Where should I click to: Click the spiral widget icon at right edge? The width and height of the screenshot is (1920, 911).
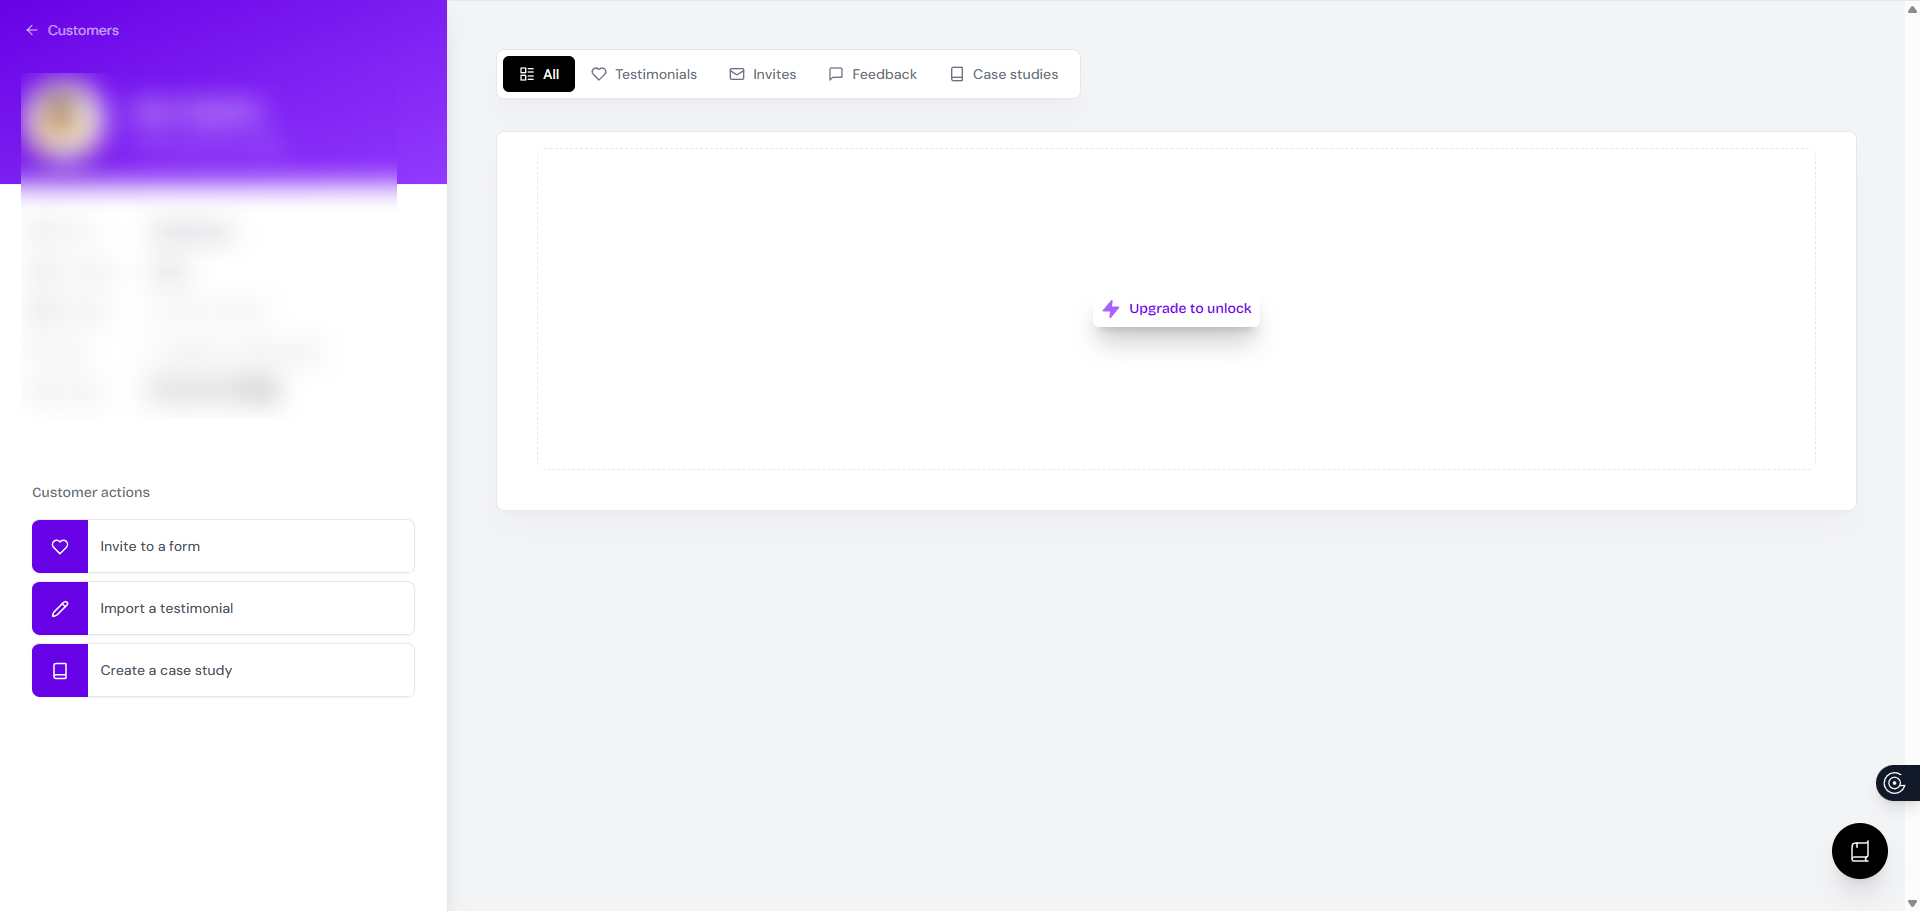click(1894, 783)
